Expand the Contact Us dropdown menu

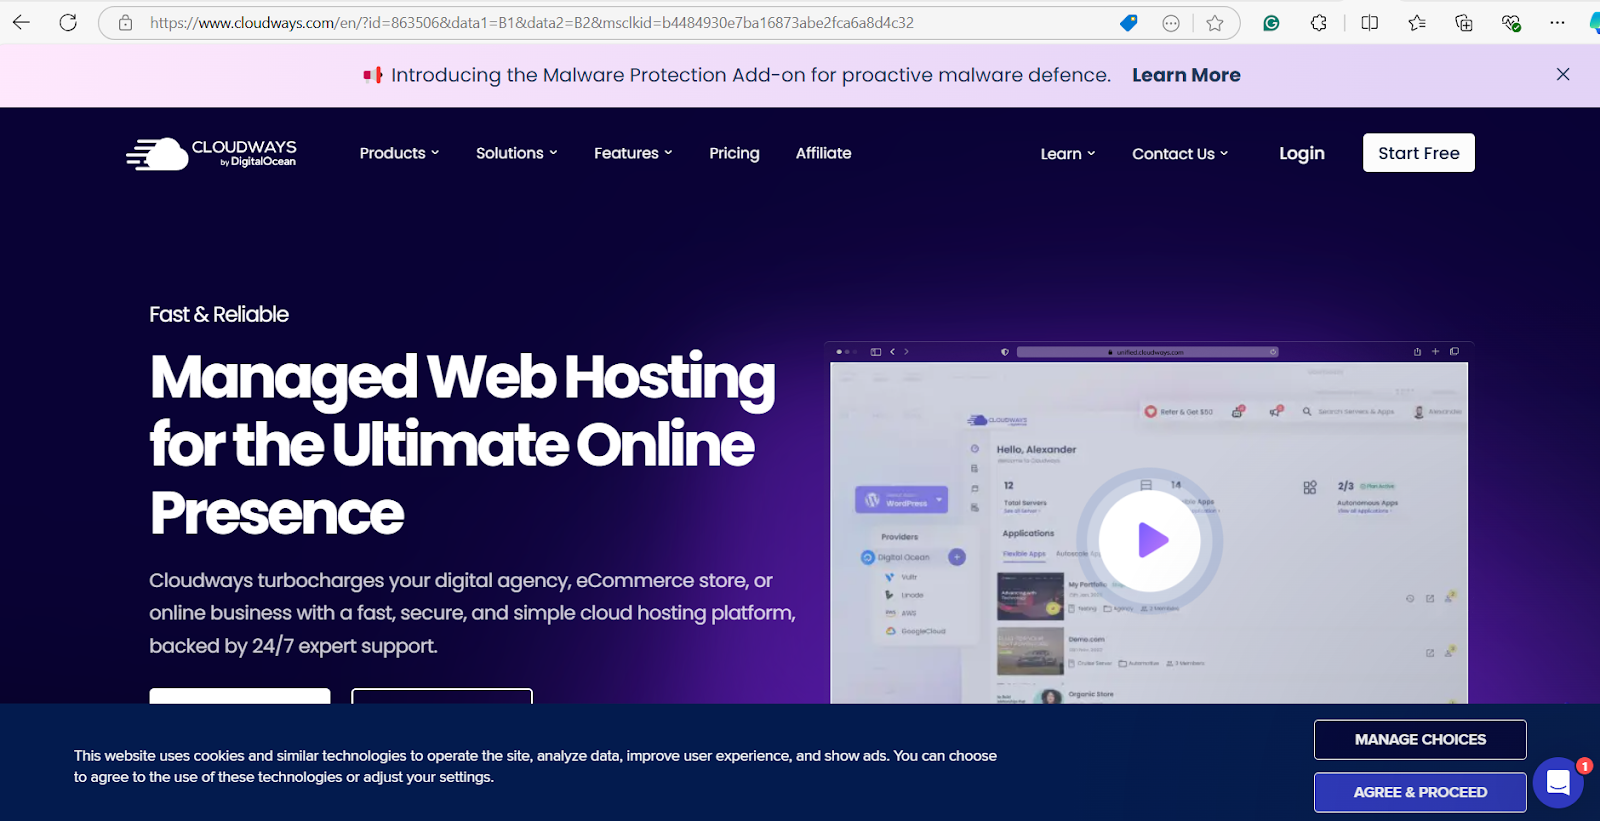coord(1180,153)
